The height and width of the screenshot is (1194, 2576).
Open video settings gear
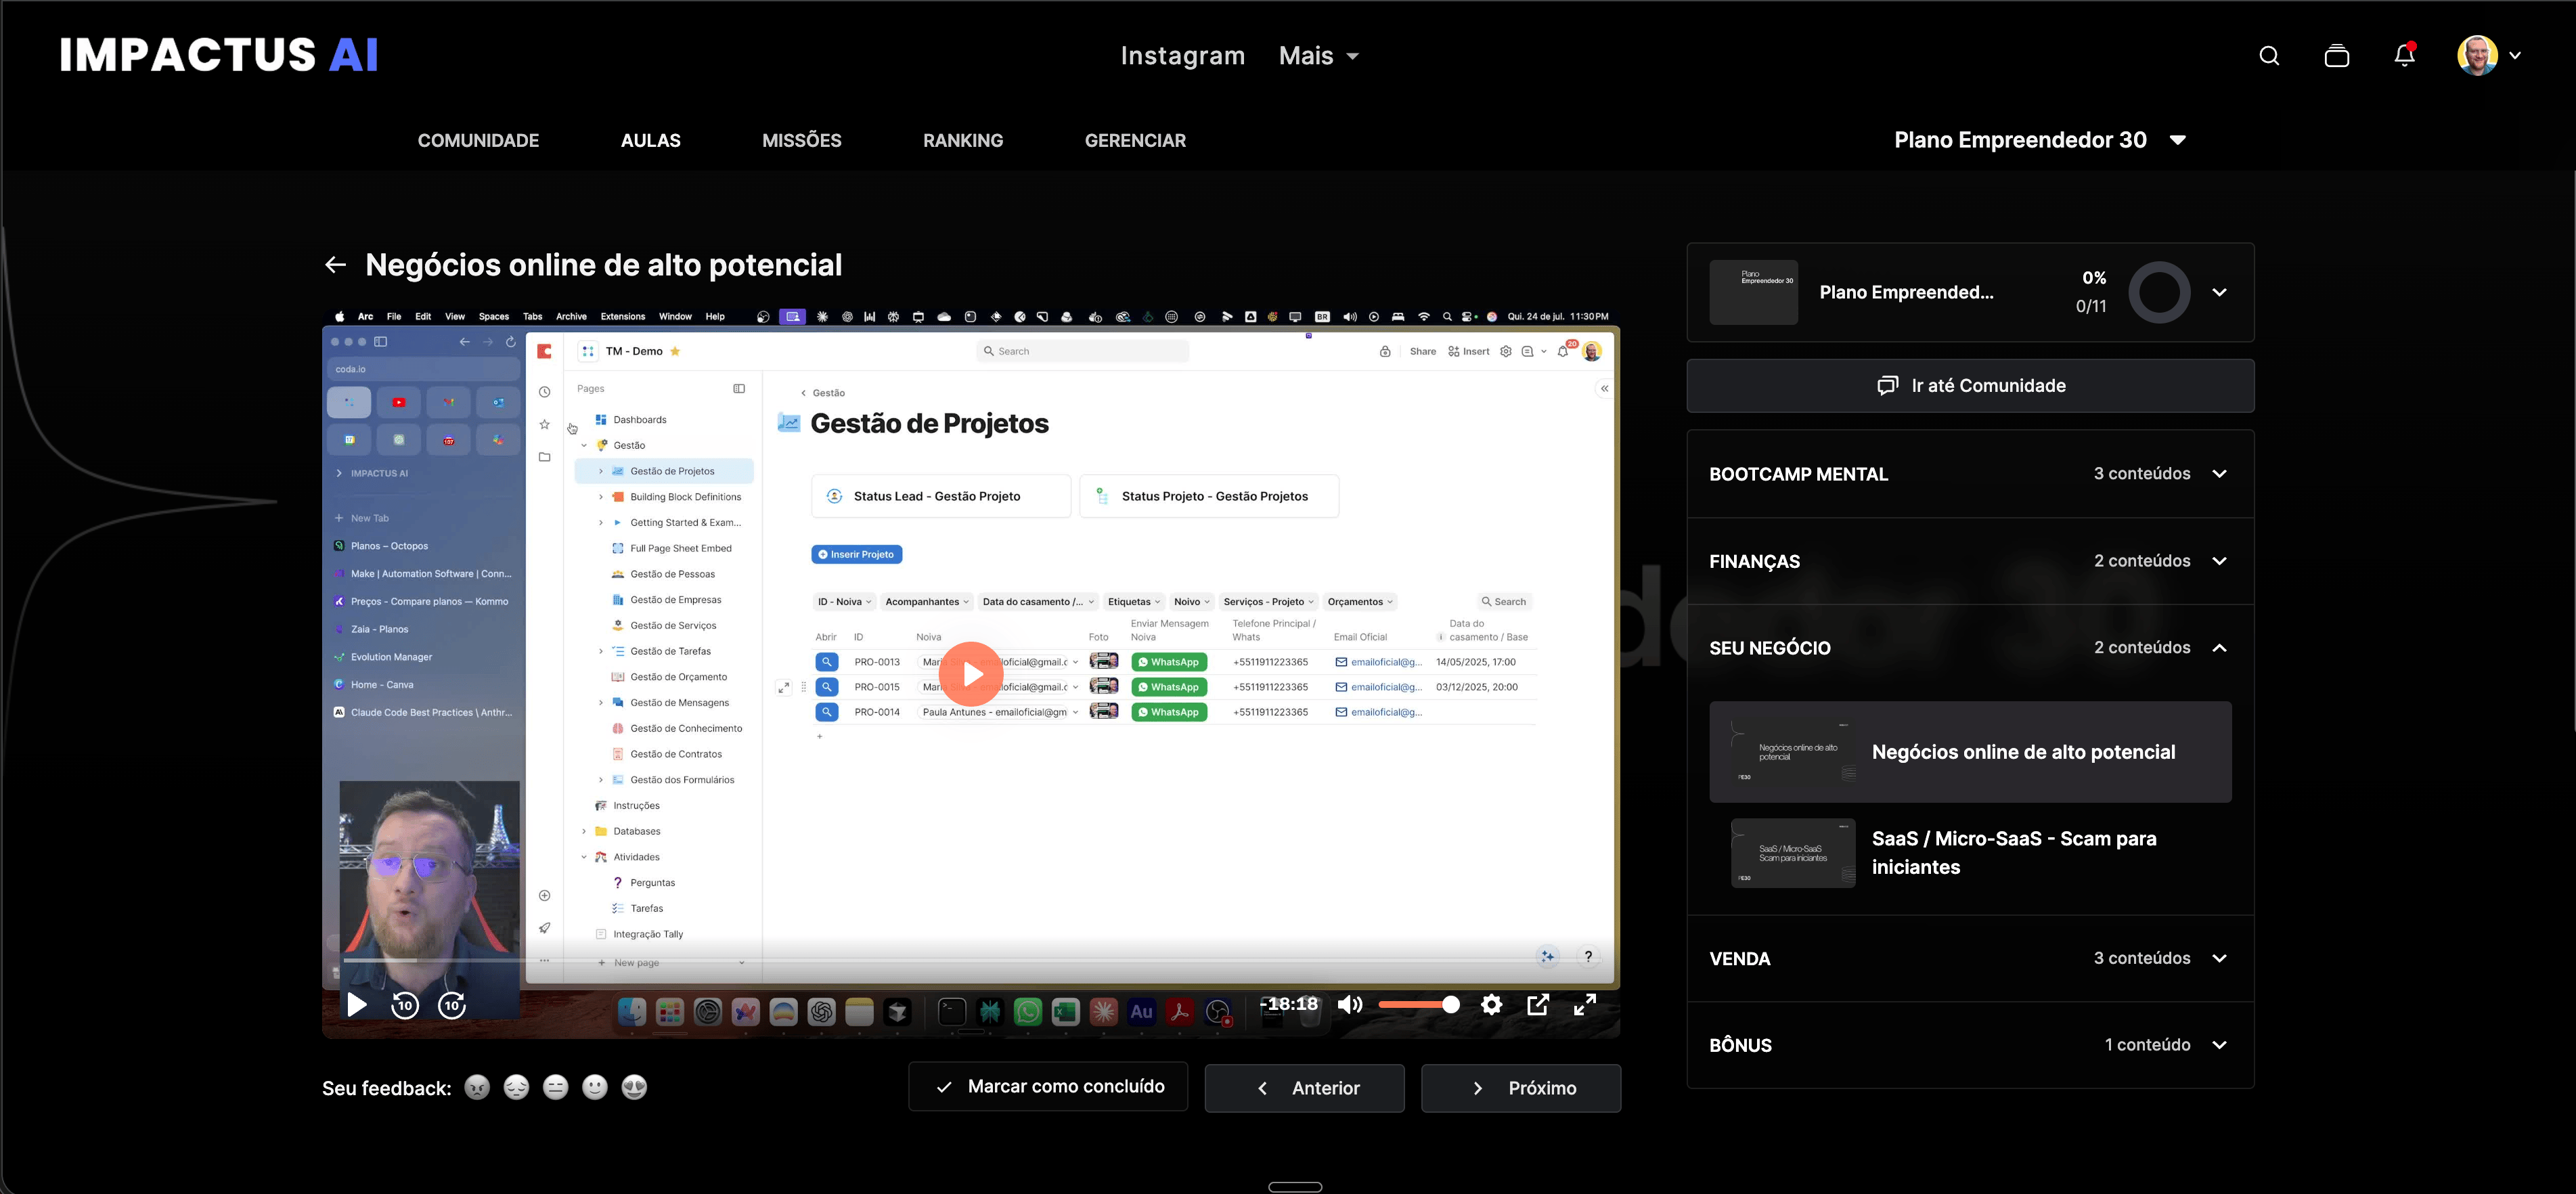(1491, 1005)
